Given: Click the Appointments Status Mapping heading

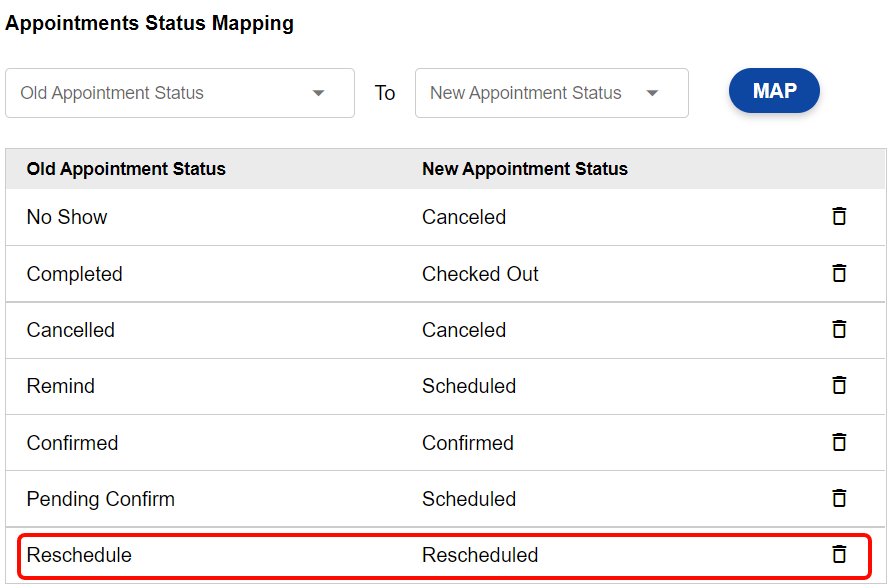Looking at the screenshot, I should click(x=150, y=23).
